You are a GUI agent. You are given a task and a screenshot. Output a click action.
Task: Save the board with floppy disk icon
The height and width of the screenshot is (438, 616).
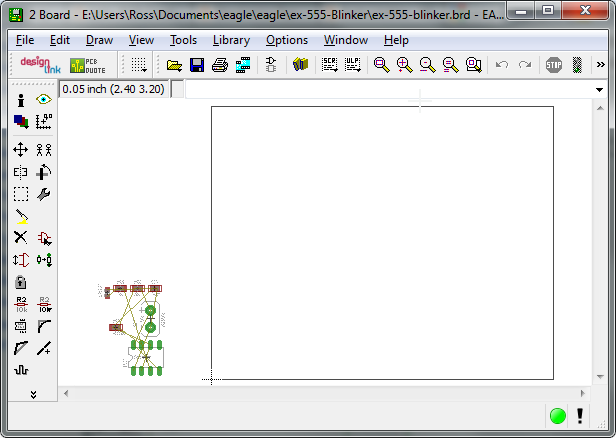click(197, 65)
